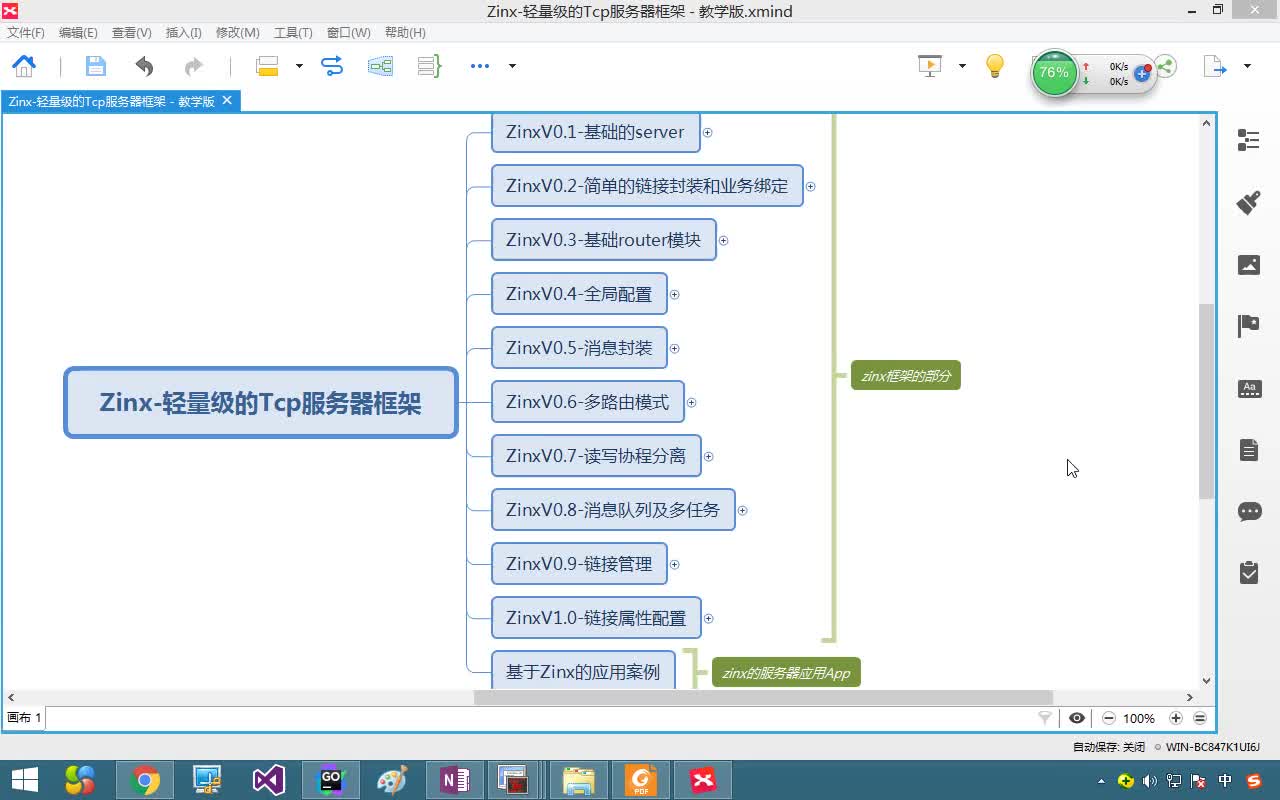Viewport: 1280px width, 800px height.
Task: Select the zinx框架的部分 summary label
Action: point(906,376)
